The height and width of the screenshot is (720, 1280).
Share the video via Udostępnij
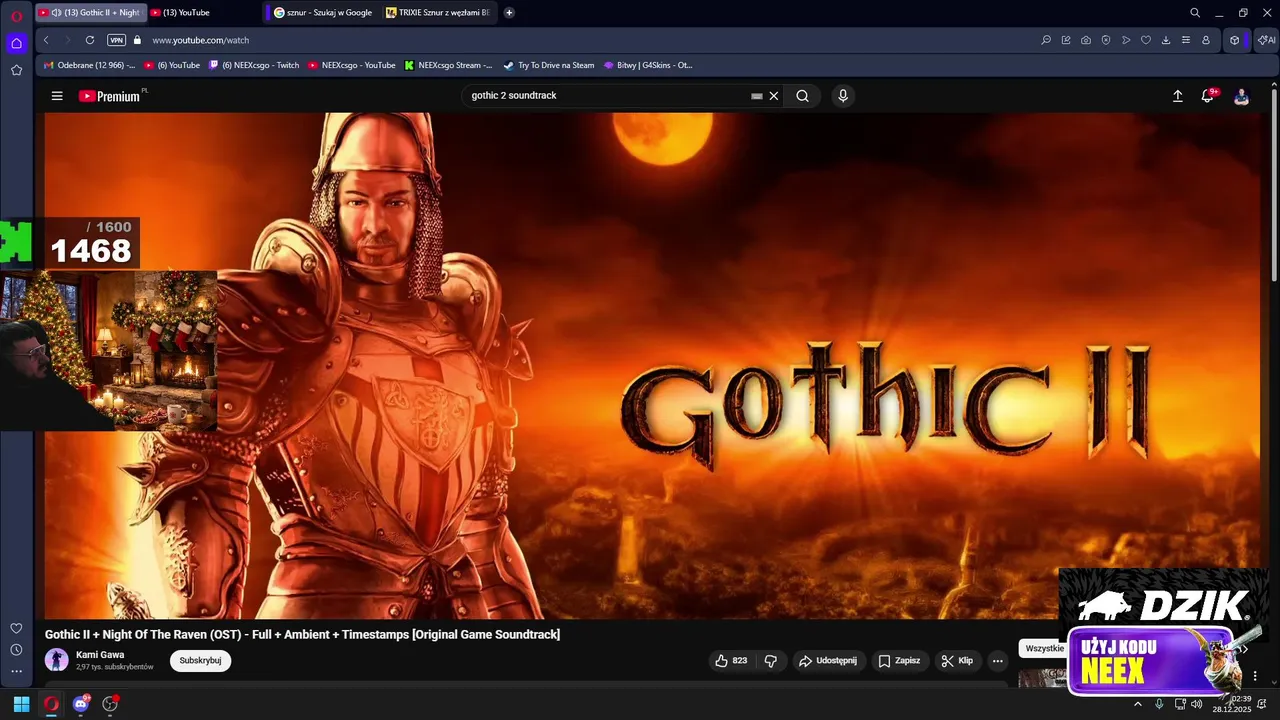point(827,661)
